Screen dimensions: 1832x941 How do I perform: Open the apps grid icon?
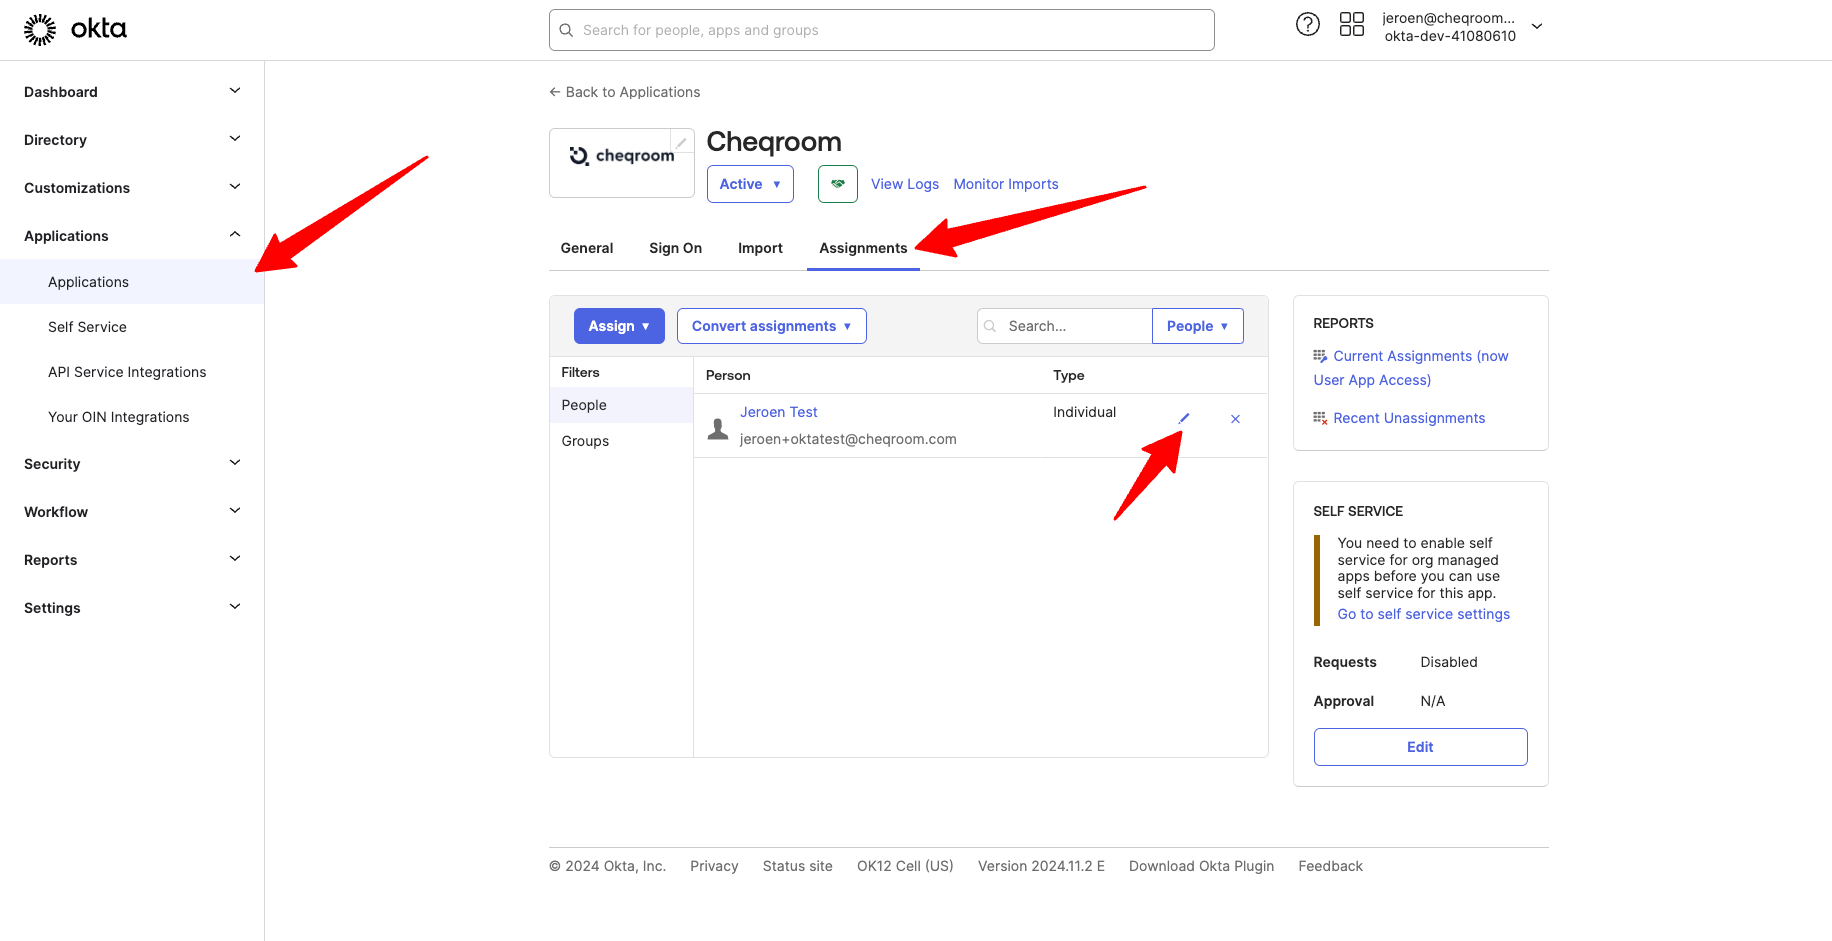tap(1351, 25)
